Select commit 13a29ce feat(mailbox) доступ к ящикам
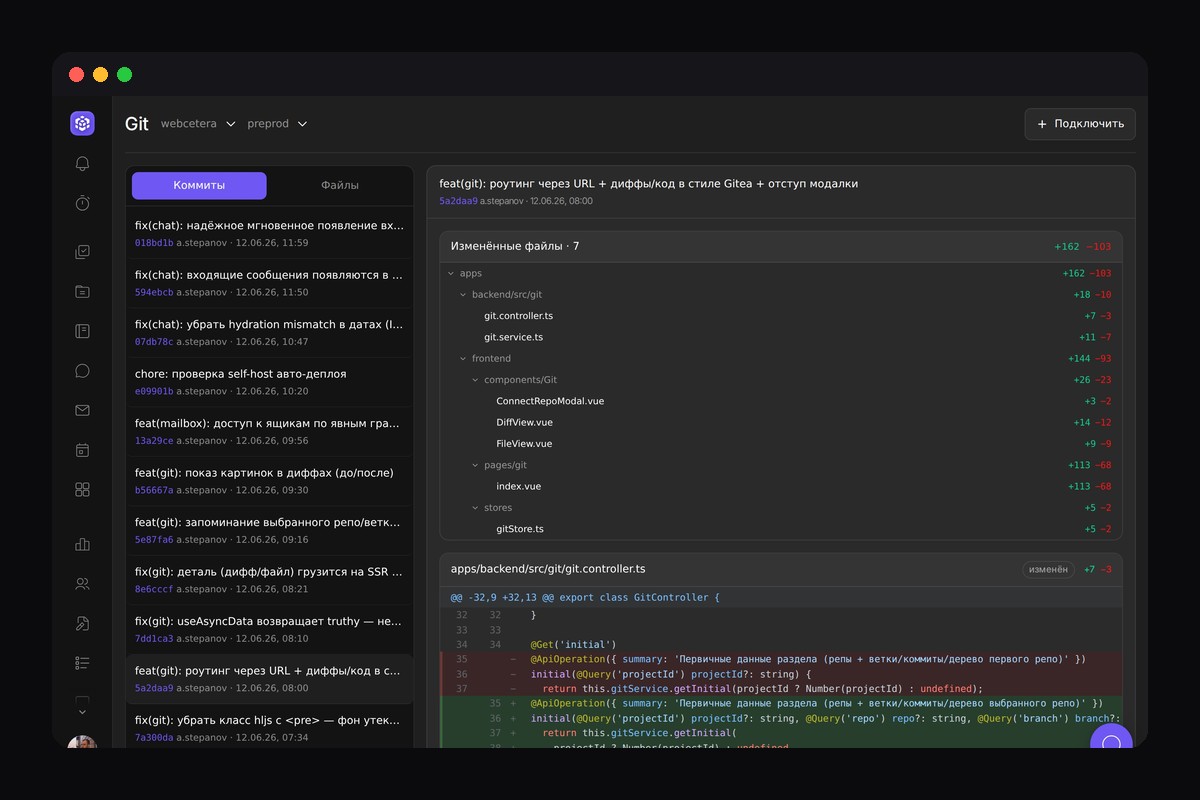Viewport: 1200px width, 800px height. (x=270, y=432)
